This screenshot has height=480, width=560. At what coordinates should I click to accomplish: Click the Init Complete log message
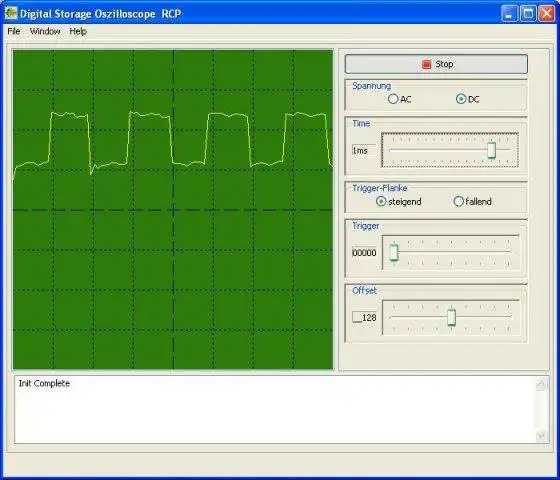[44, 384]
